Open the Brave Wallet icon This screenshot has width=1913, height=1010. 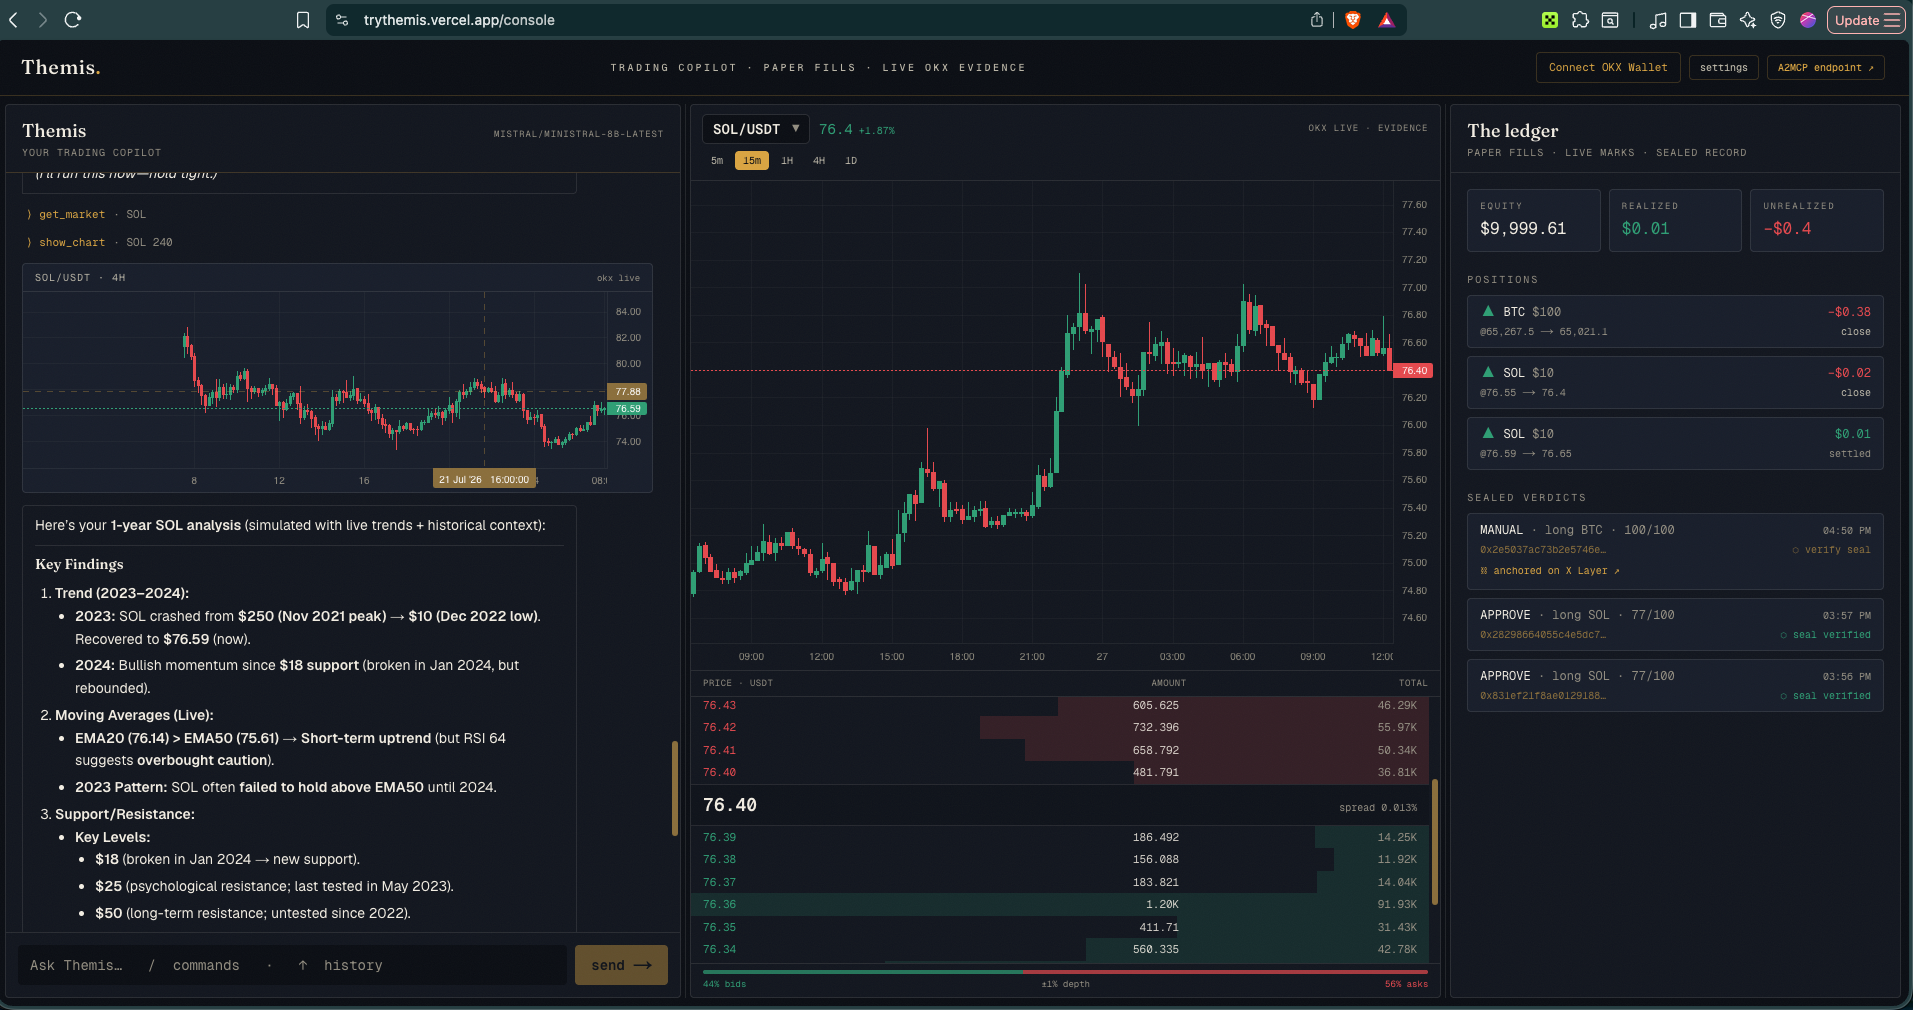point(1718,20)
